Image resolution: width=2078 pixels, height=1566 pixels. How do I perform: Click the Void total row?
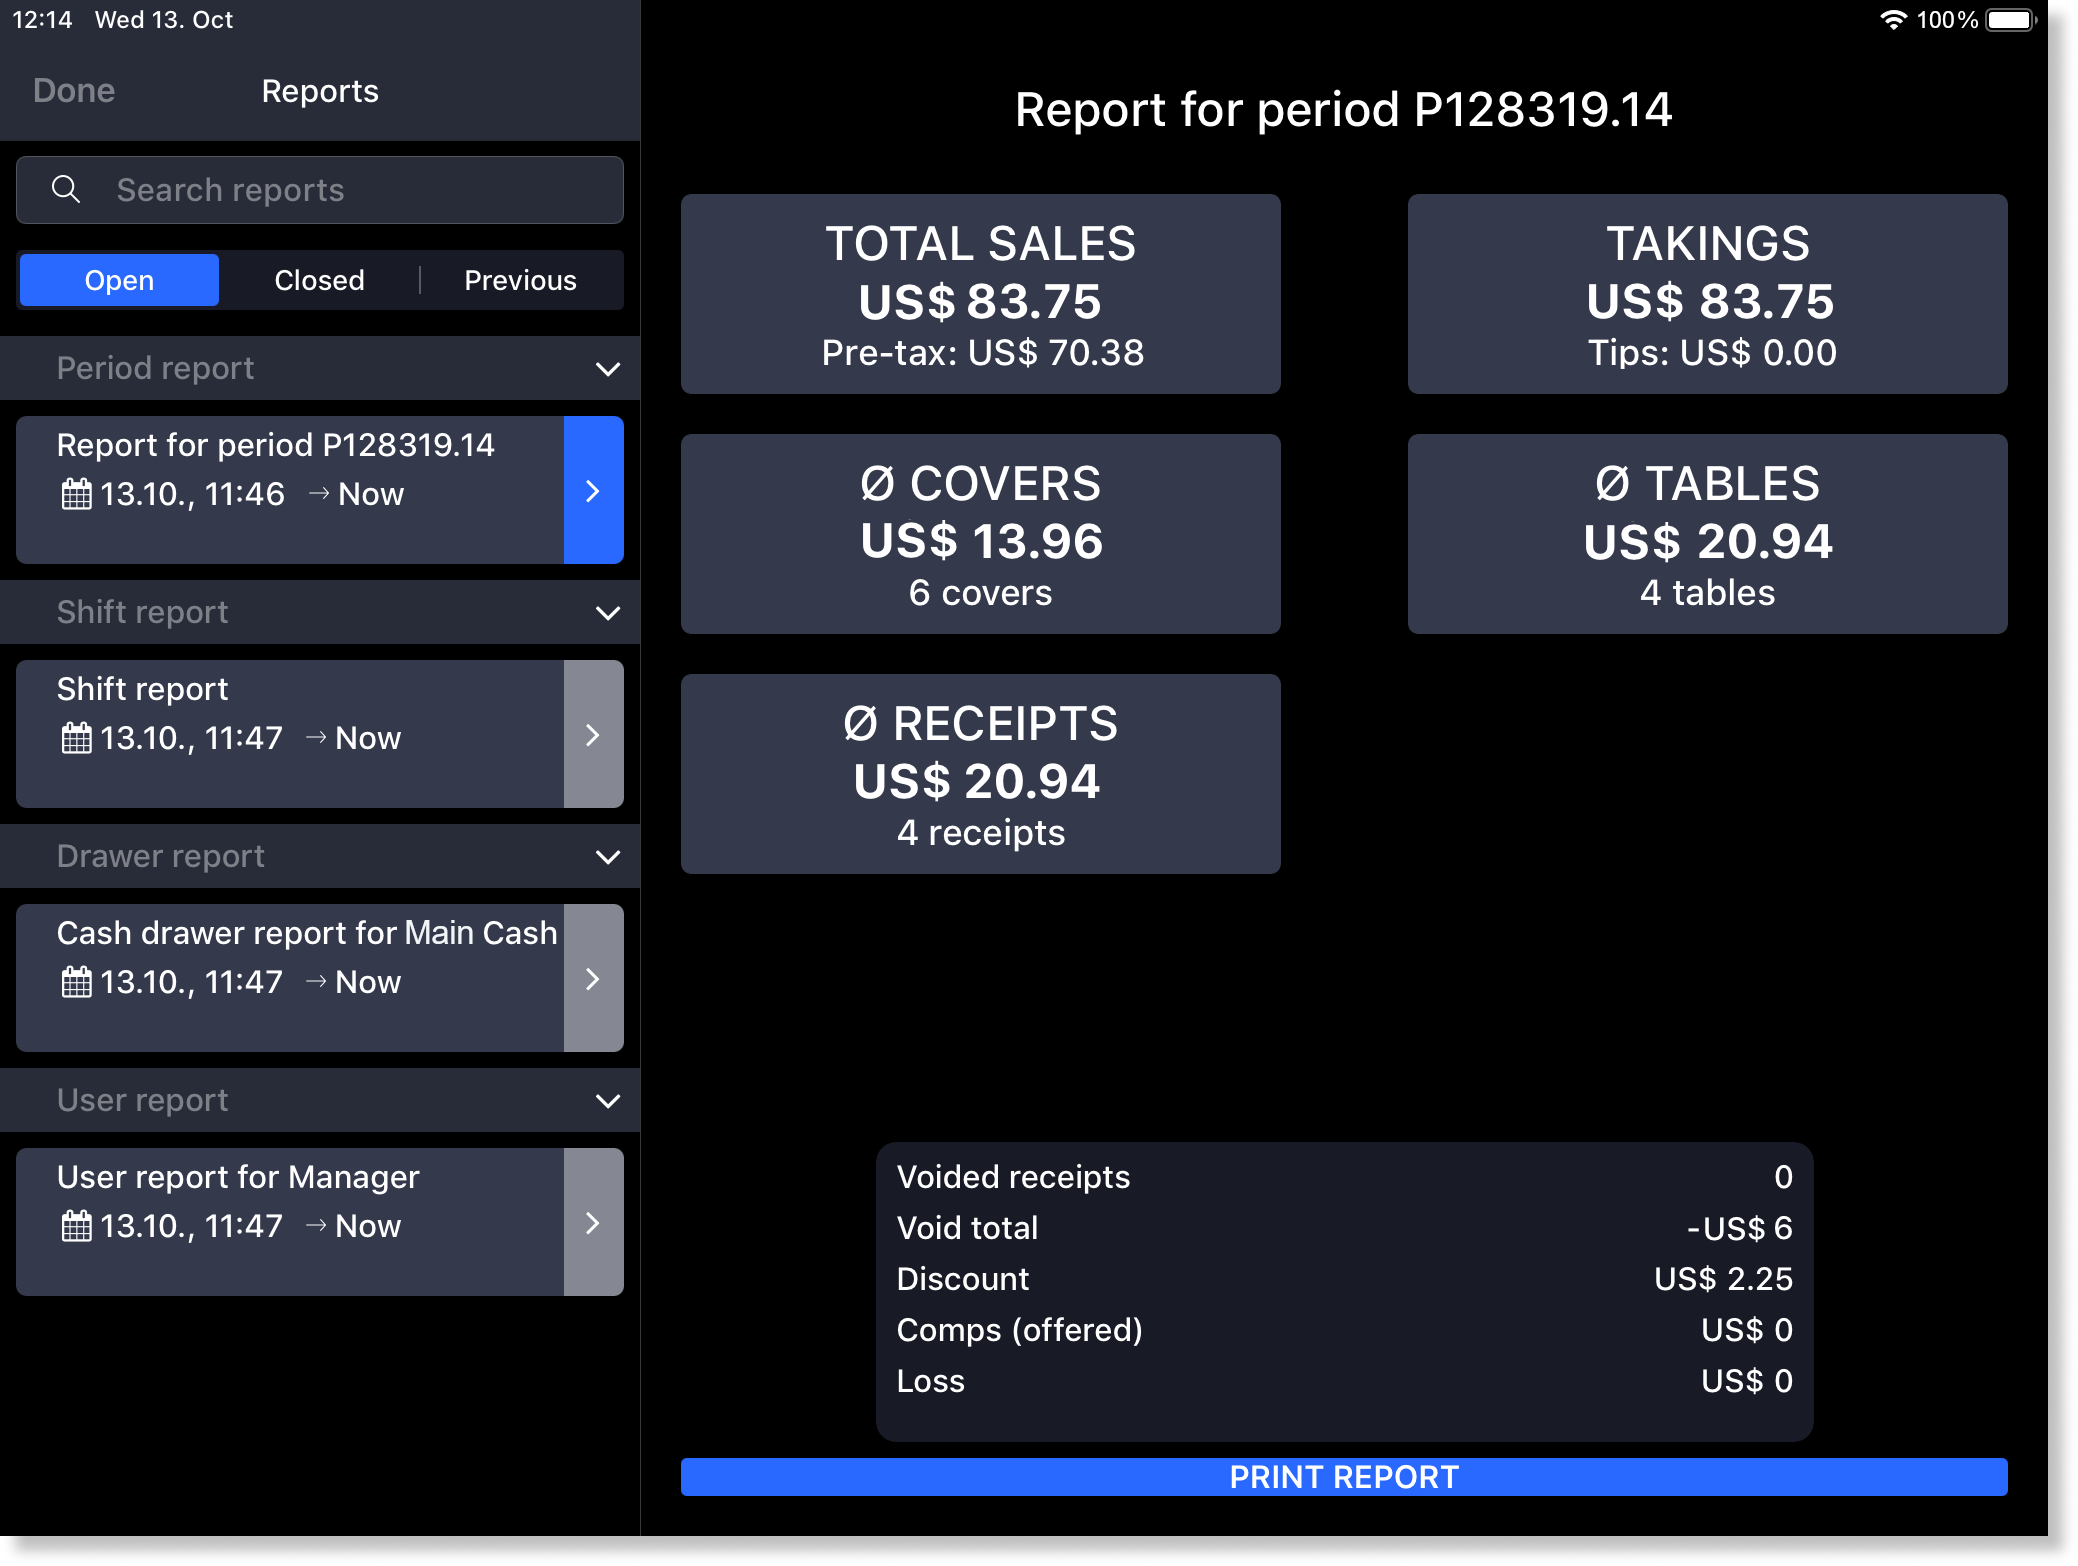1344,1228
